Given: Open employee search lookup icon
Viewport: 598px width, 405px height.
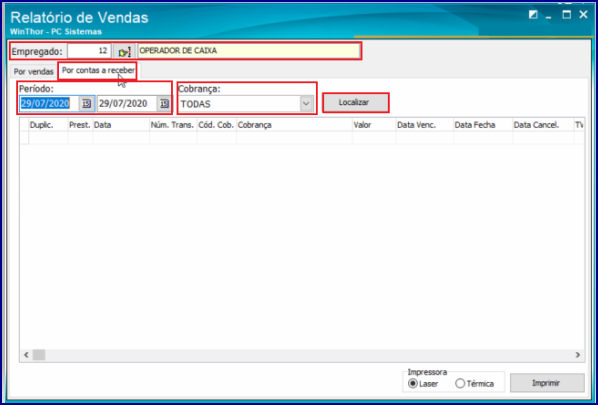Looking at the screenshot, I should click(124, 51).
